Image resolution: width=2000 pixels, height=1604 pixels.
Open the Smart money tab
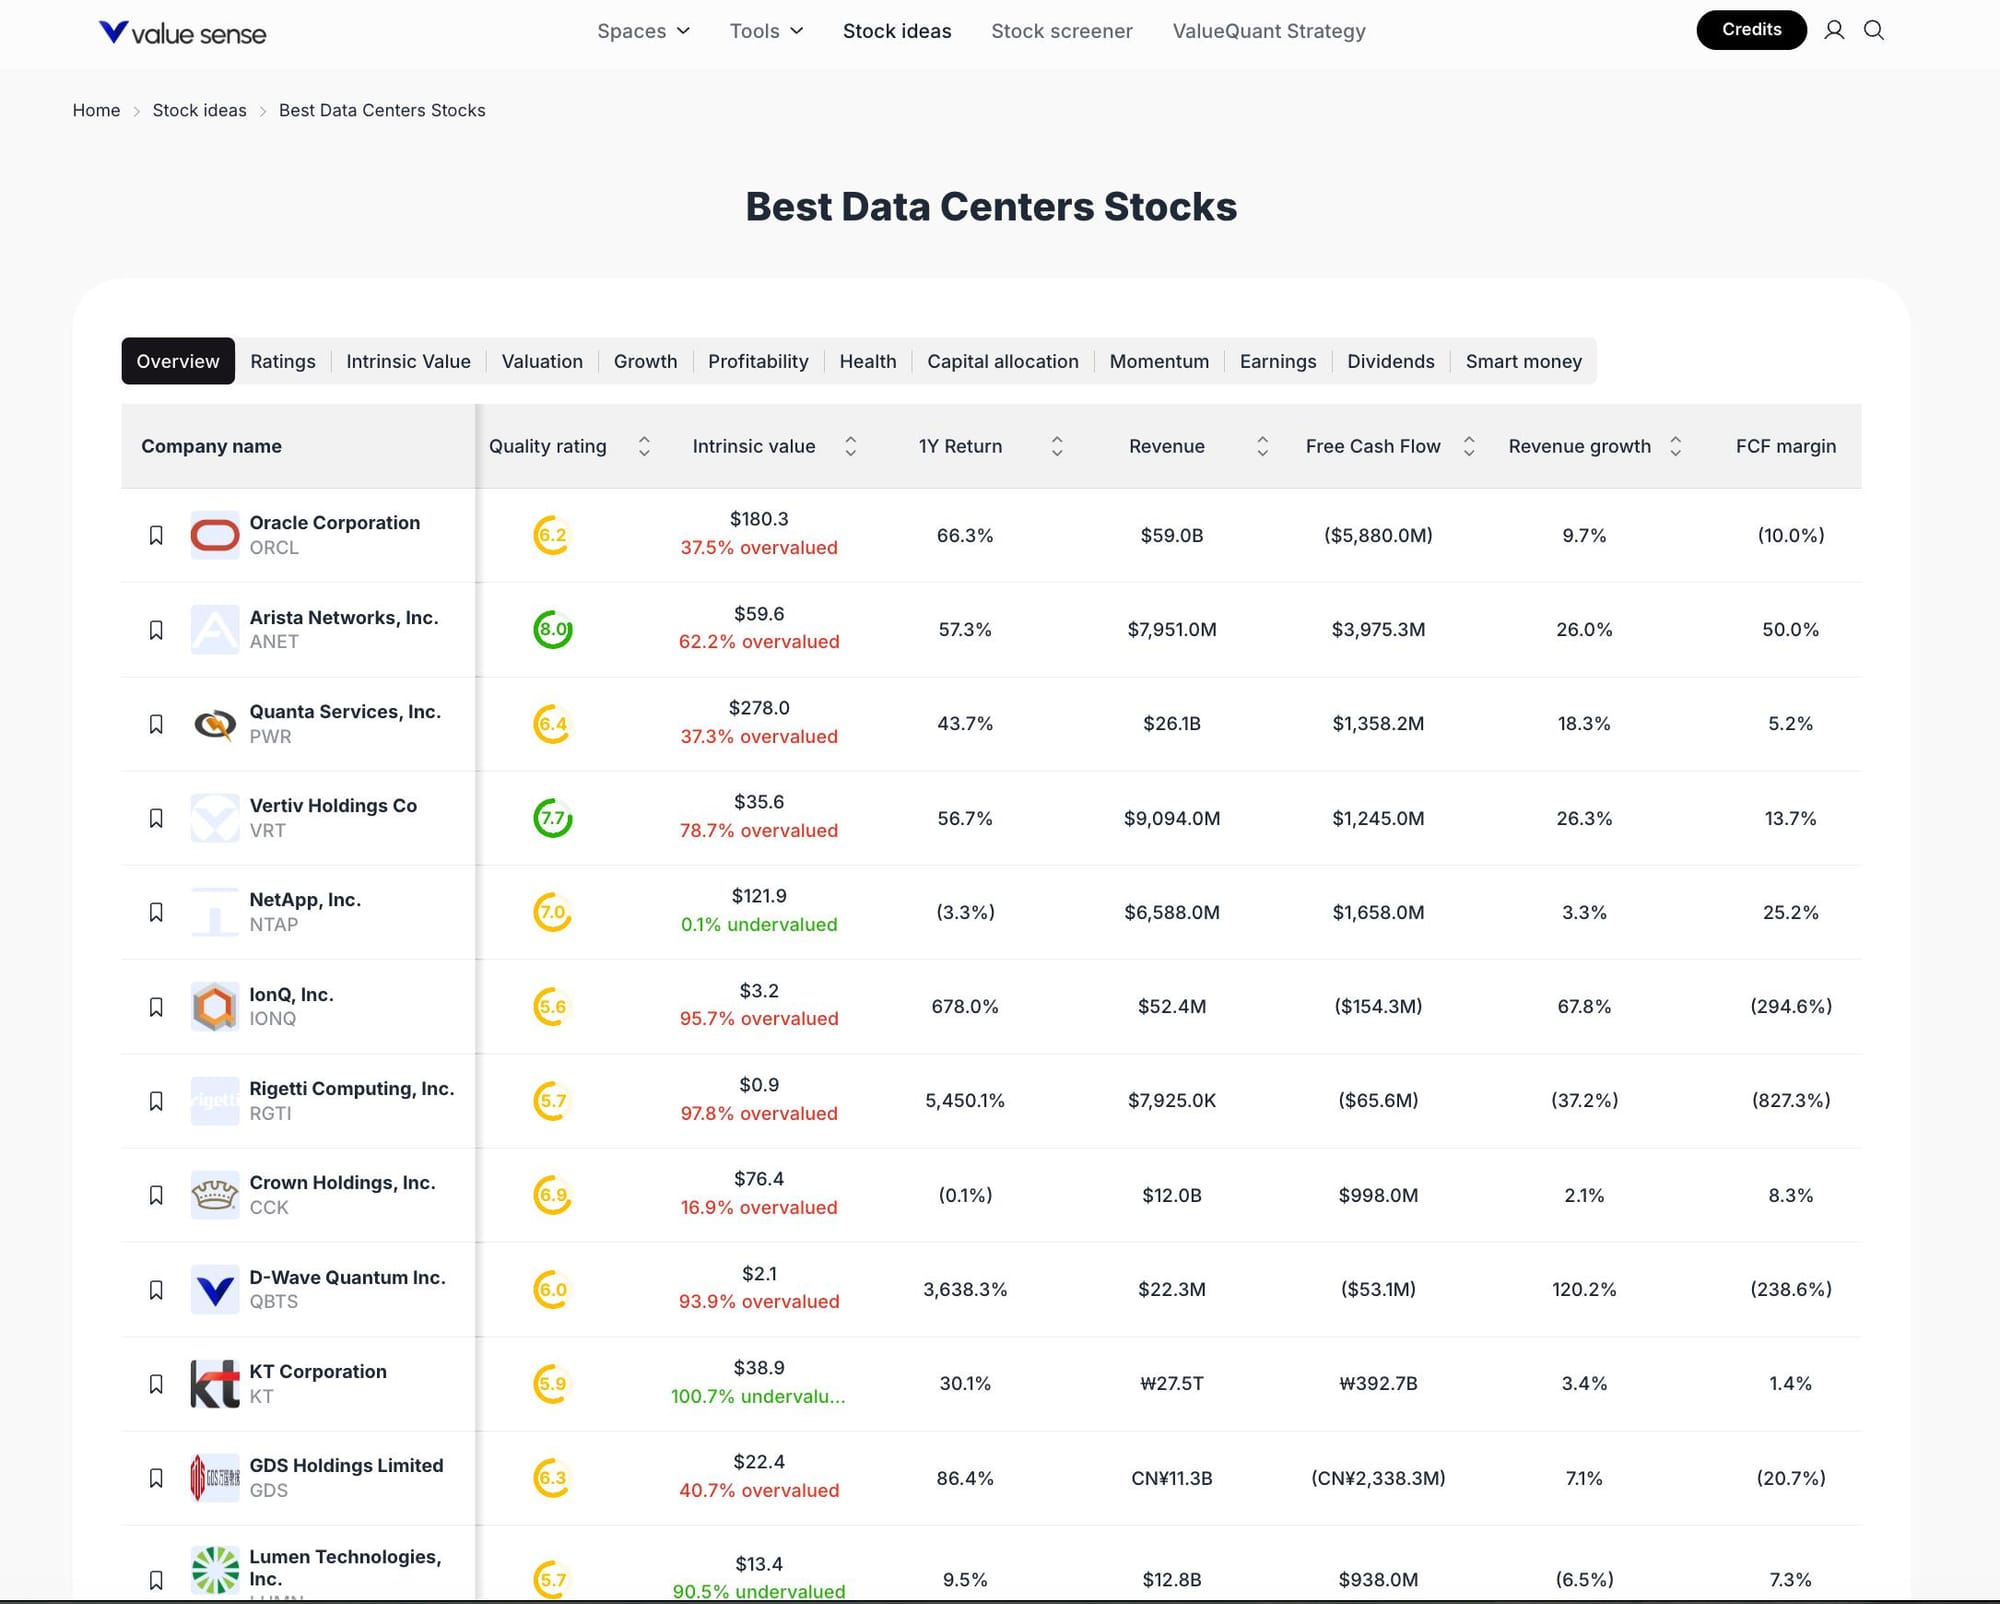(1523, 361)
